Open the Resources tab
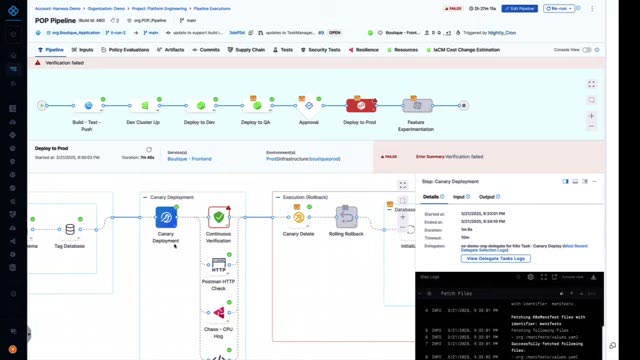The image size is (640, 360). click(x=402, y=50)
